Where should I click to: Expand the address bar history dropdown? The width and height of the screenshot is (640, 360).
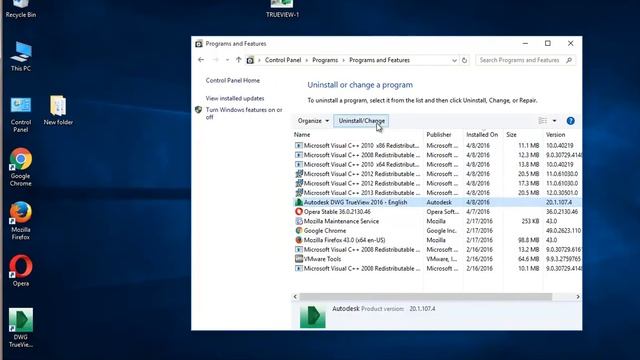tap(454, 60)
